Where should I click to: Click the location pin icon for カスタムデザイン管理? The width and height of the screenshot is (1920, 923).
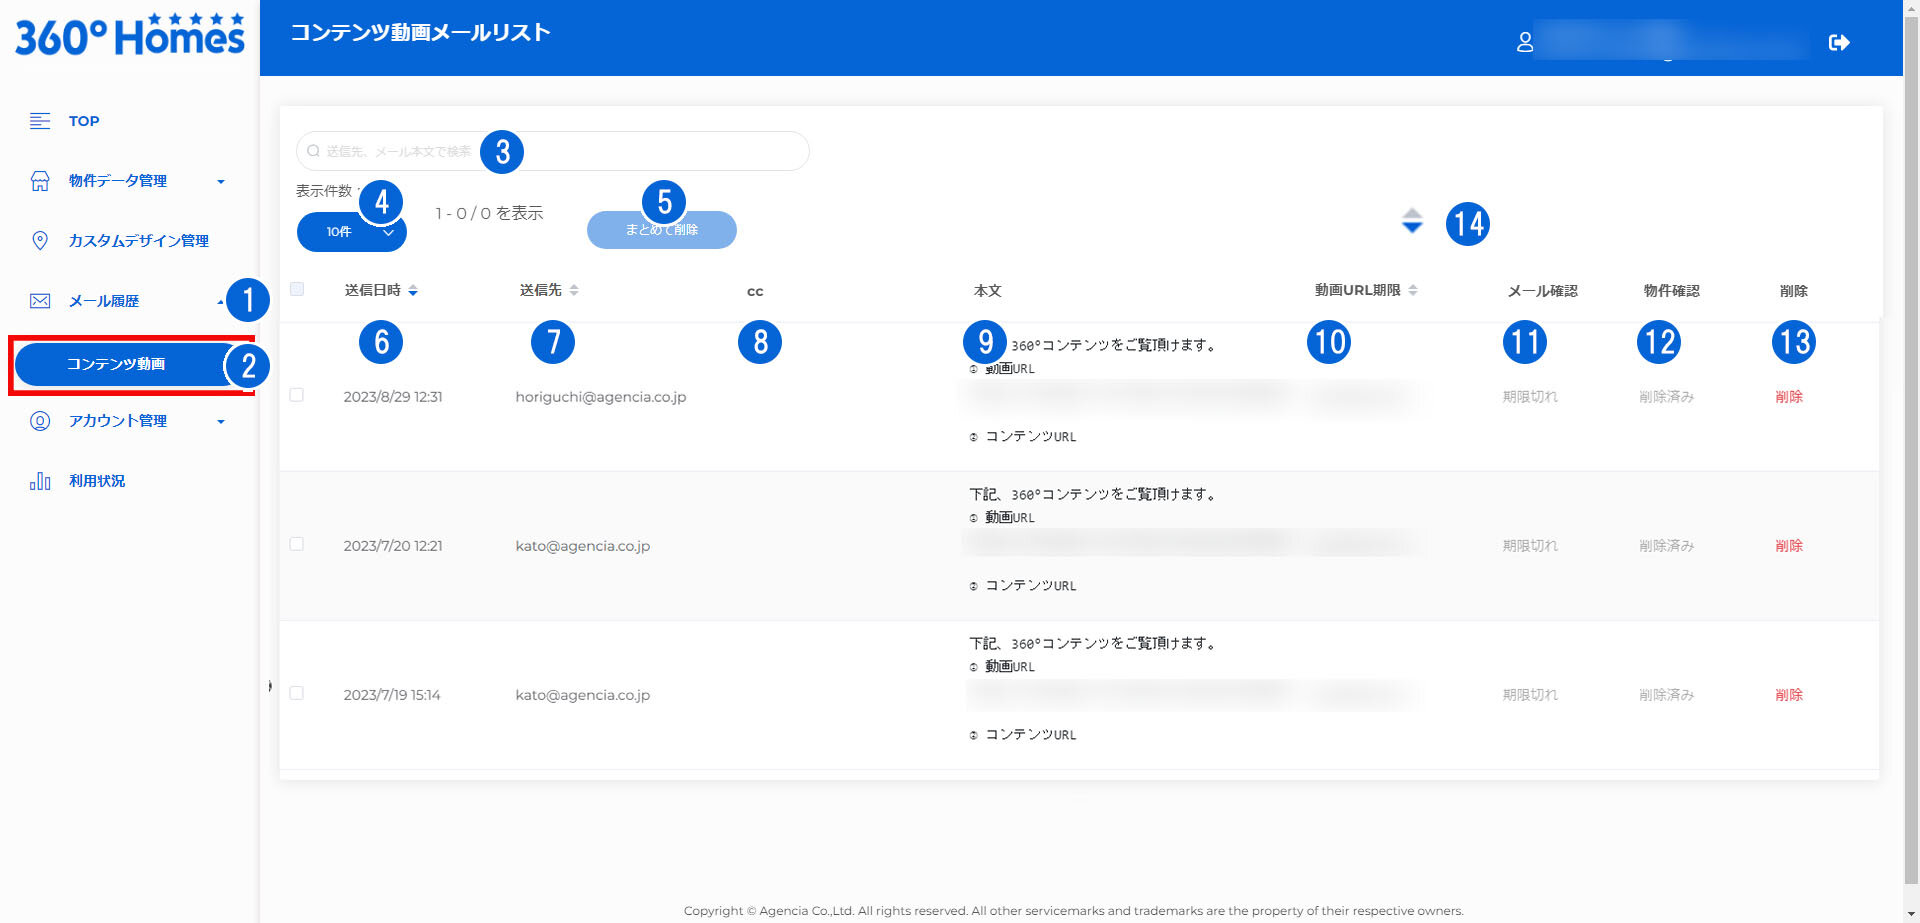(40, 241)
